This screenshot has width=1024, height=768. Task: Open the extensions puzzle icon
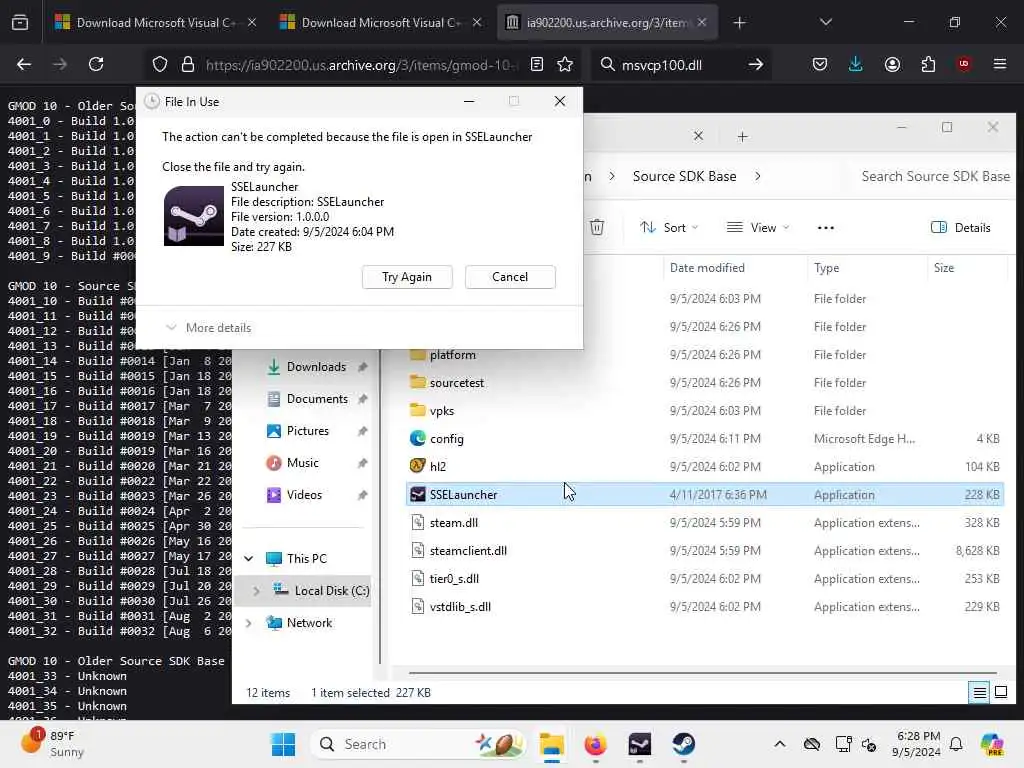tap(928, 64)
